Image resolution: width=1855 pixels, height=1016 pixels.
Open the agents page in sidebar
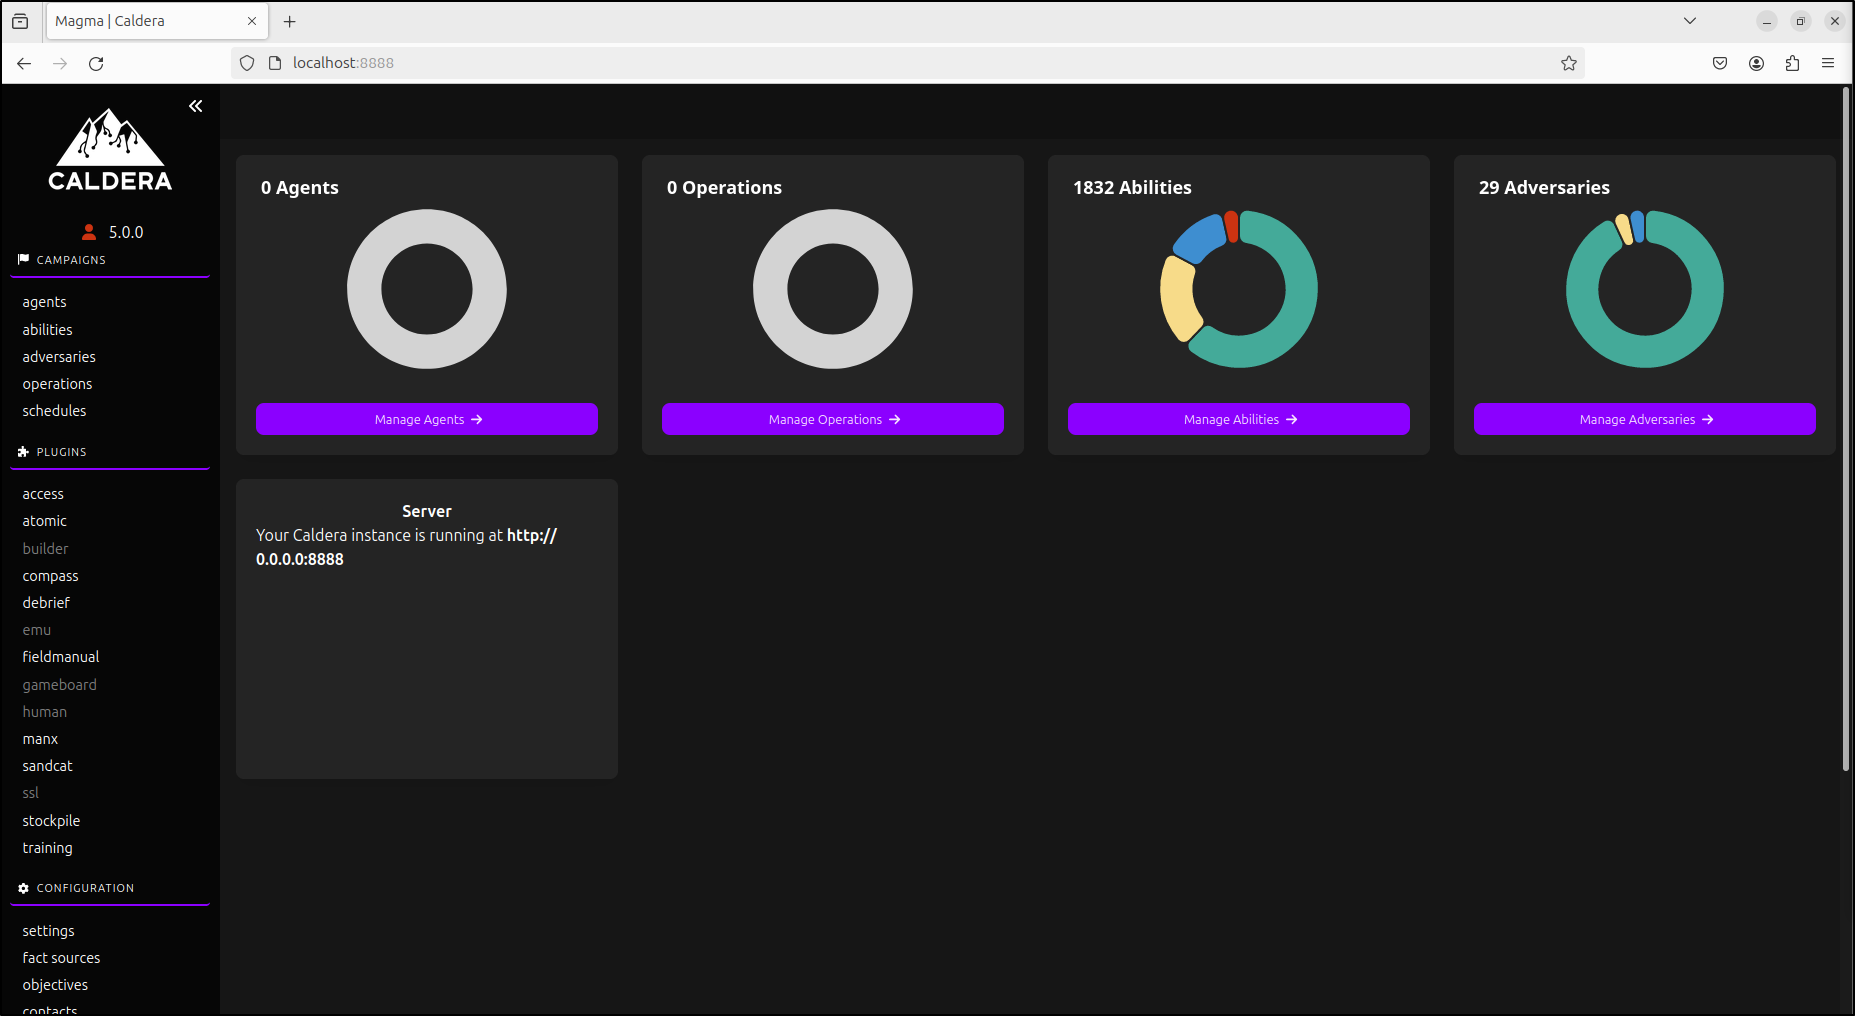(x=45, y=302)
